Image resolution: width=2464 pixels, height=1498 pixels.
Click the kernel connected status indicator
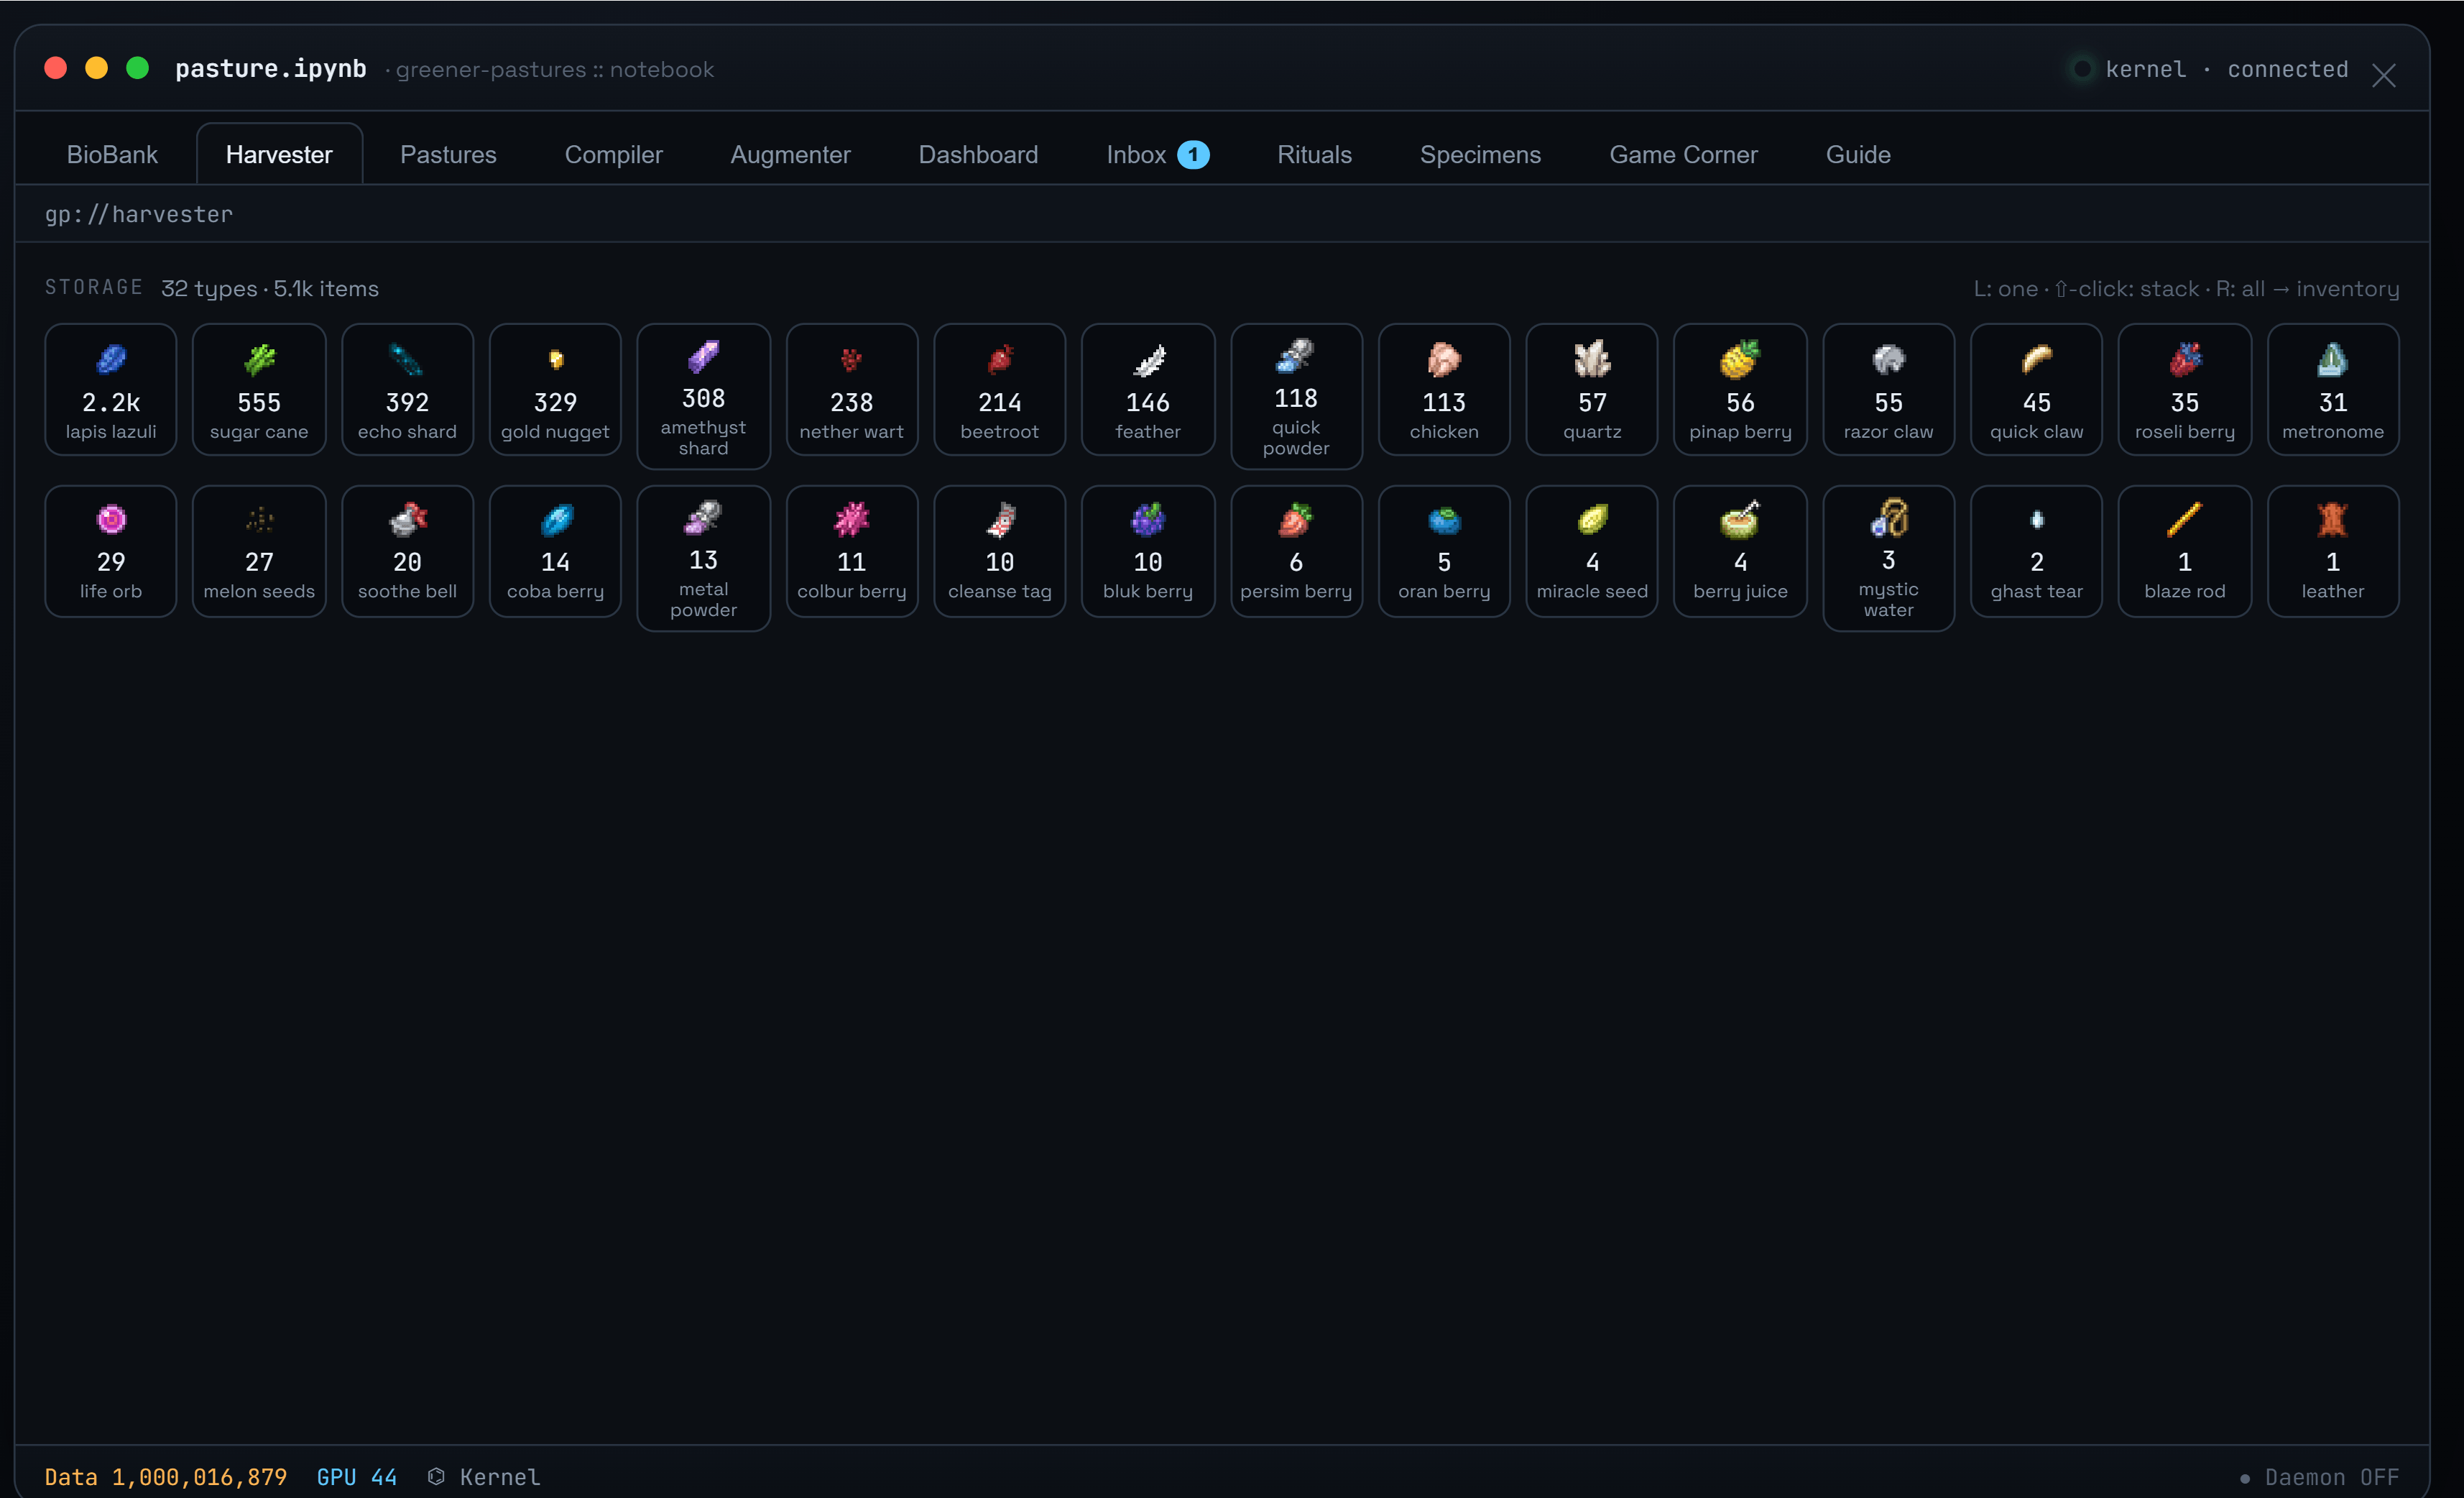pos(2209,69)
